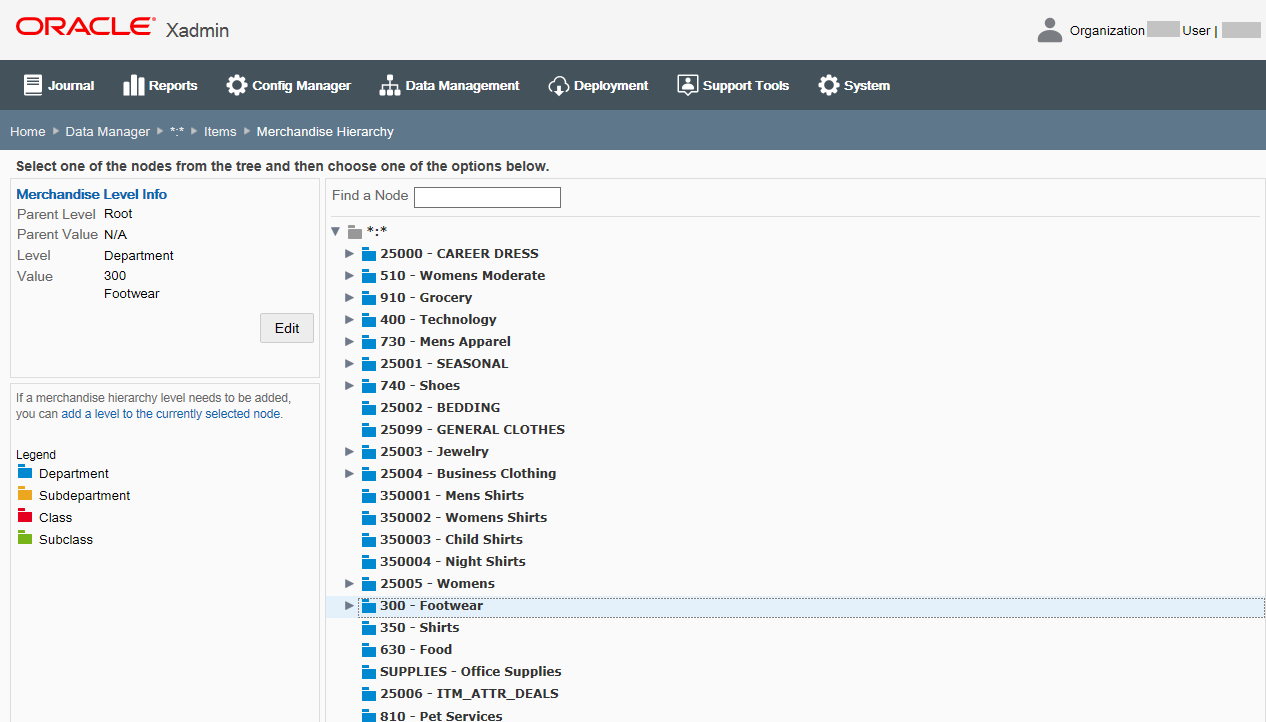Open the Deployment menu
Viewport: 1266px width, 722px height.
pyautogui.click(x=598, y=85)
